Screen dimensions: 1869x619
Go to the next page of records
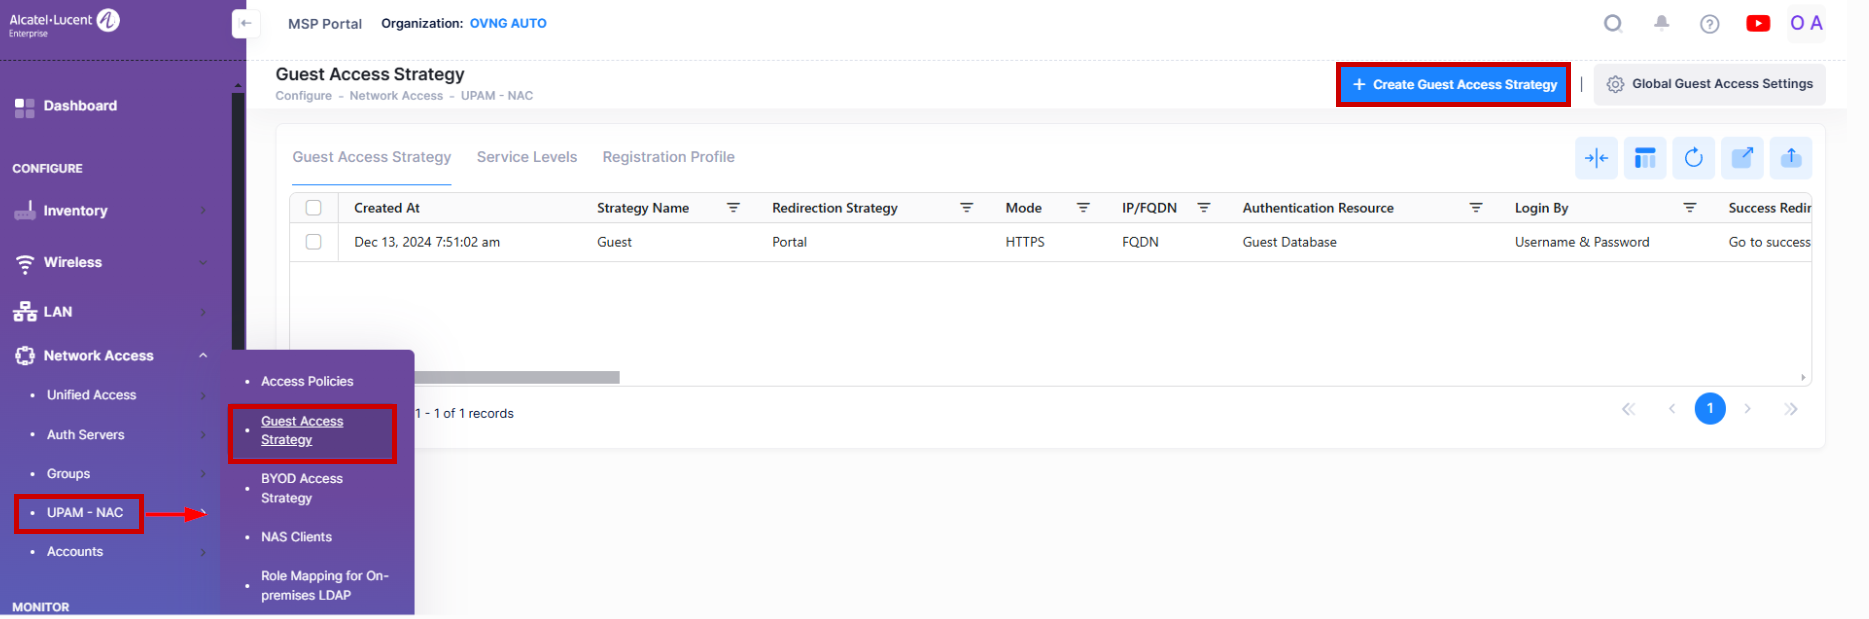1748,409
